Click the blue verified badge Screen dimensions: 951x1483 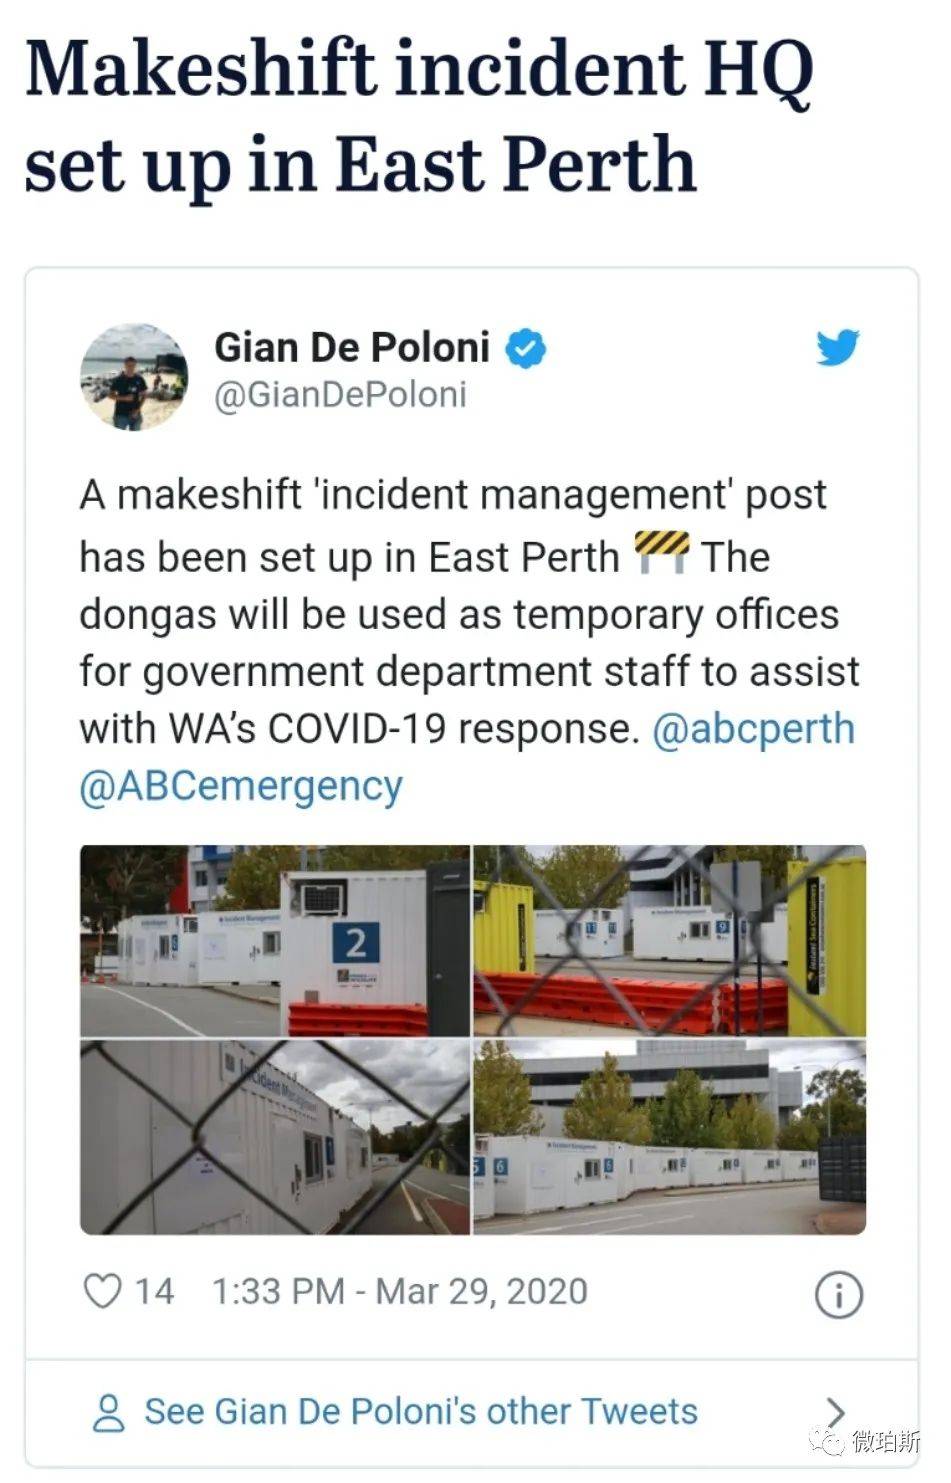point(525,349)
